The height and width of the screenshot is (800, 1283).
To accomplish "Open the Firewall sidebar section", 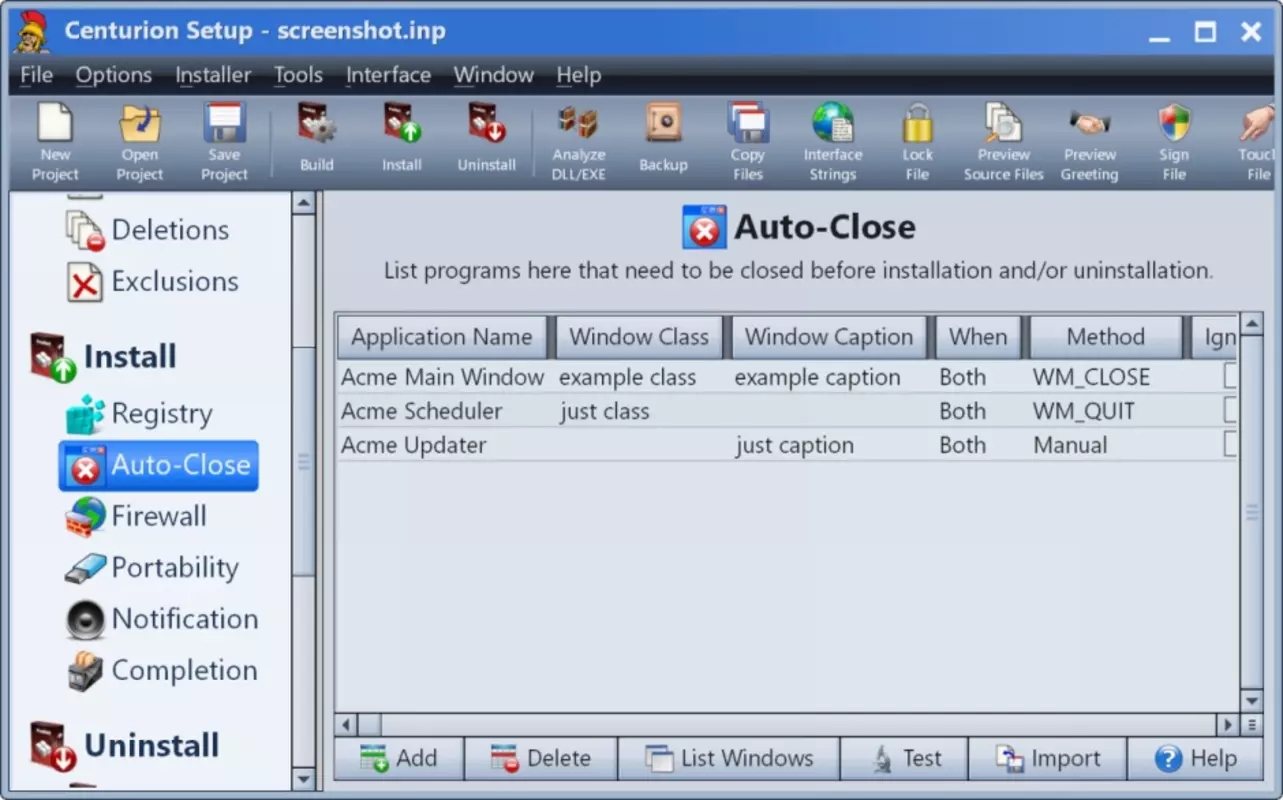I will [x=135, y=517].
